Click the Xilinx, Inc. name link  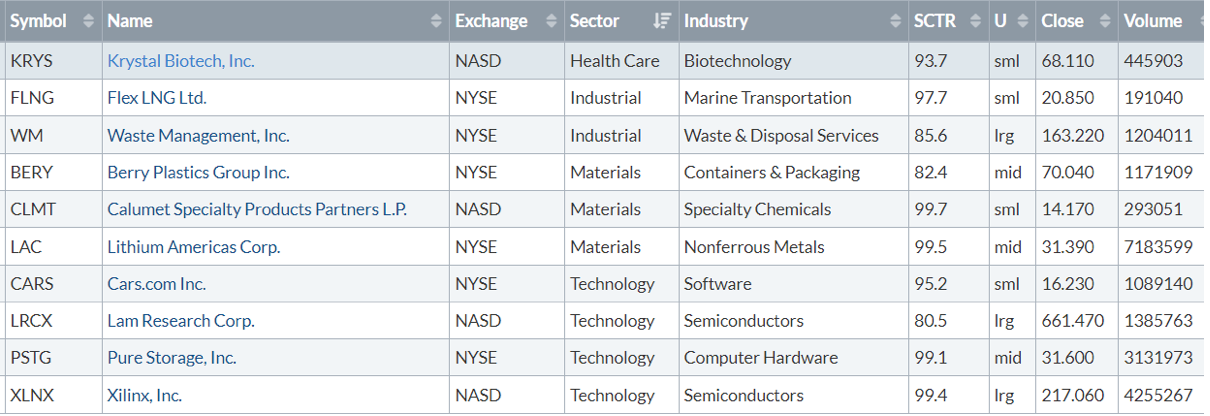144,395
